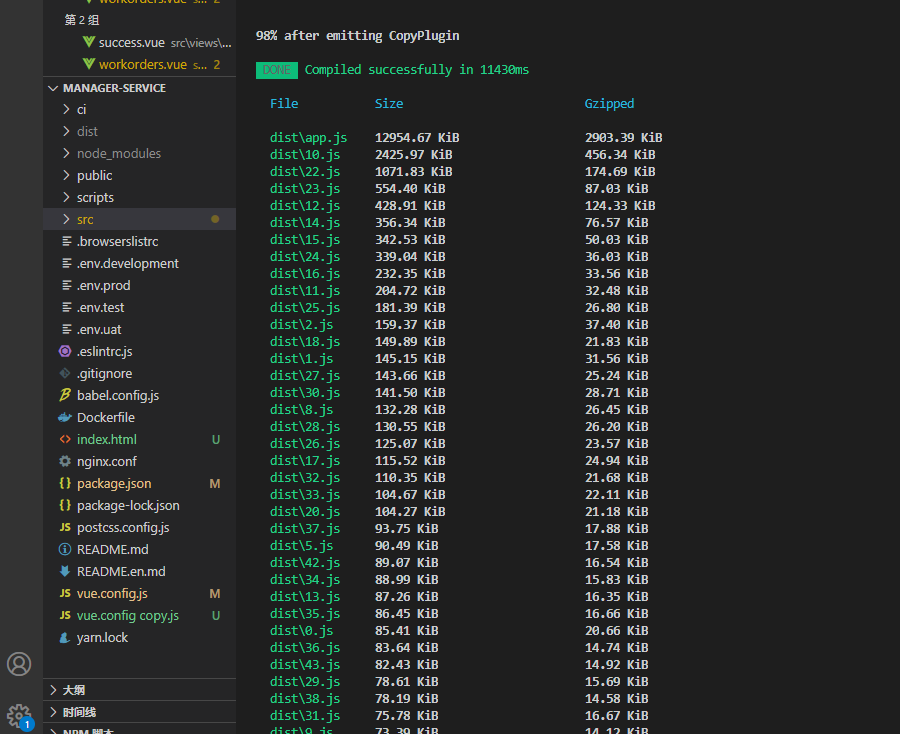Screen dimensions: 900x734
Task: Click the 98% after emitting CopyPlugin line
Action: point(358,36)
